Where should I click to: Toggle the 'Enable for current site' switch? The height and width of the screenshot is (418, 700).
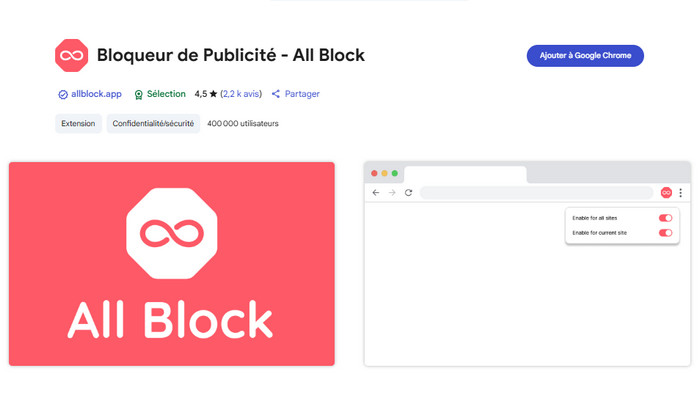pyautogui.click(x=665, y=233)
